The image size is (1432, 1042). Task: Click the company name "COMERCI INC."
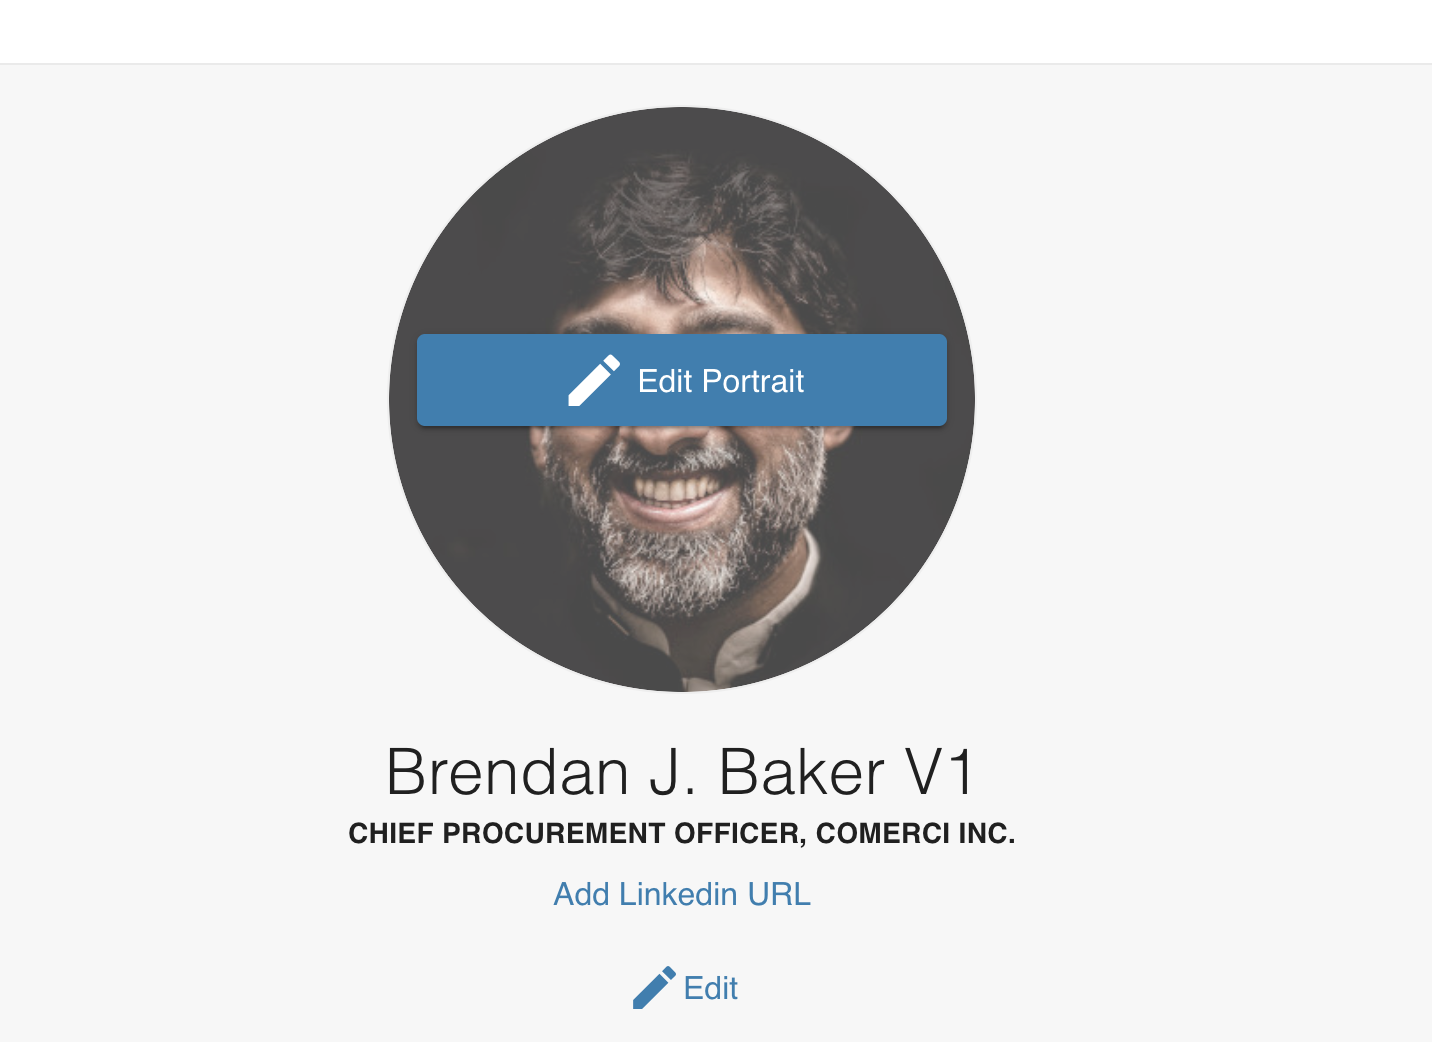coord(915,833)
